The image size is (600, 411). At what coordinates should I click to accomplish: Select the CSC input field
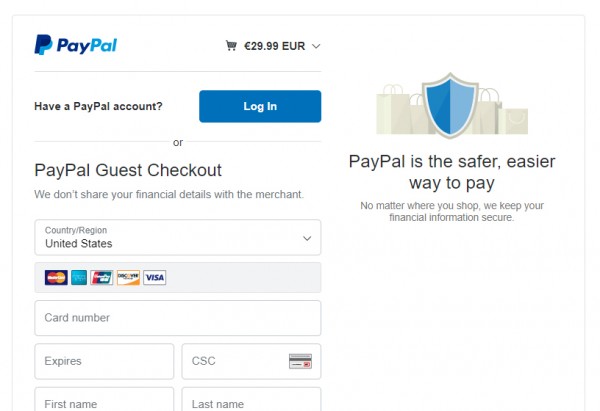tap(235, 361)
